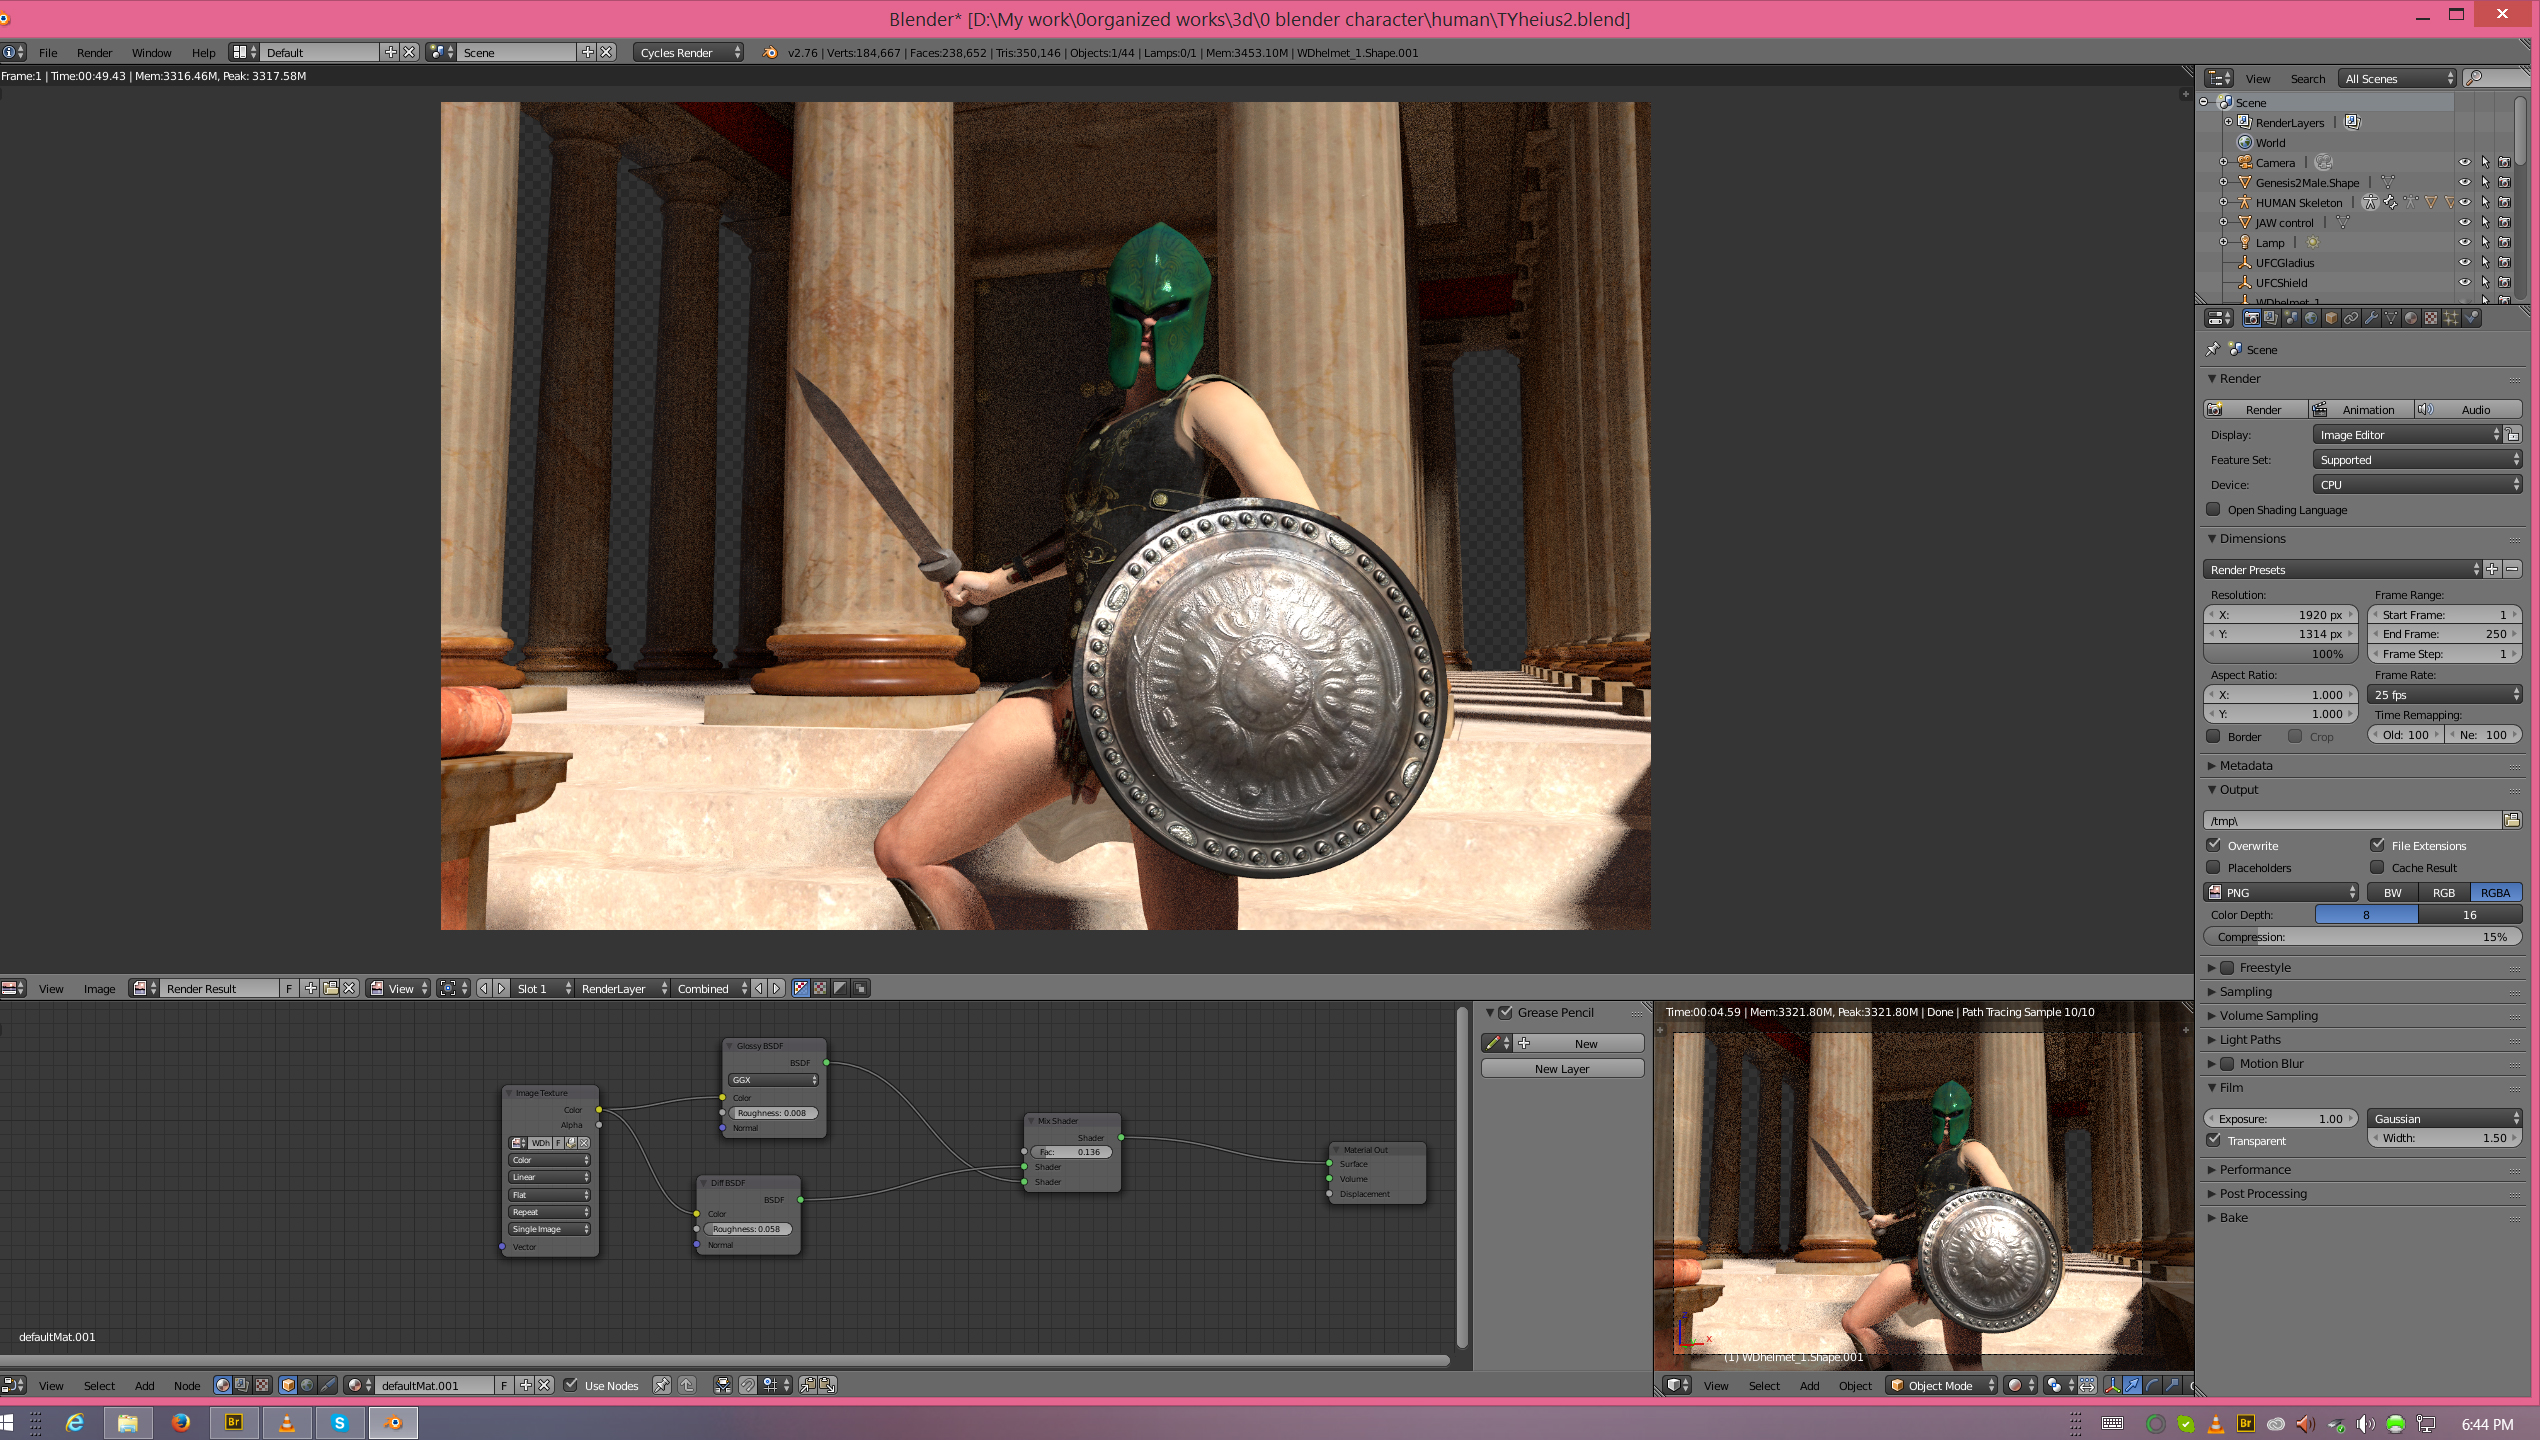This screenshot has height=1440, width=2540.
Task: Switch node editor to compositing nodes
Action: click(x=242, y=1385)
